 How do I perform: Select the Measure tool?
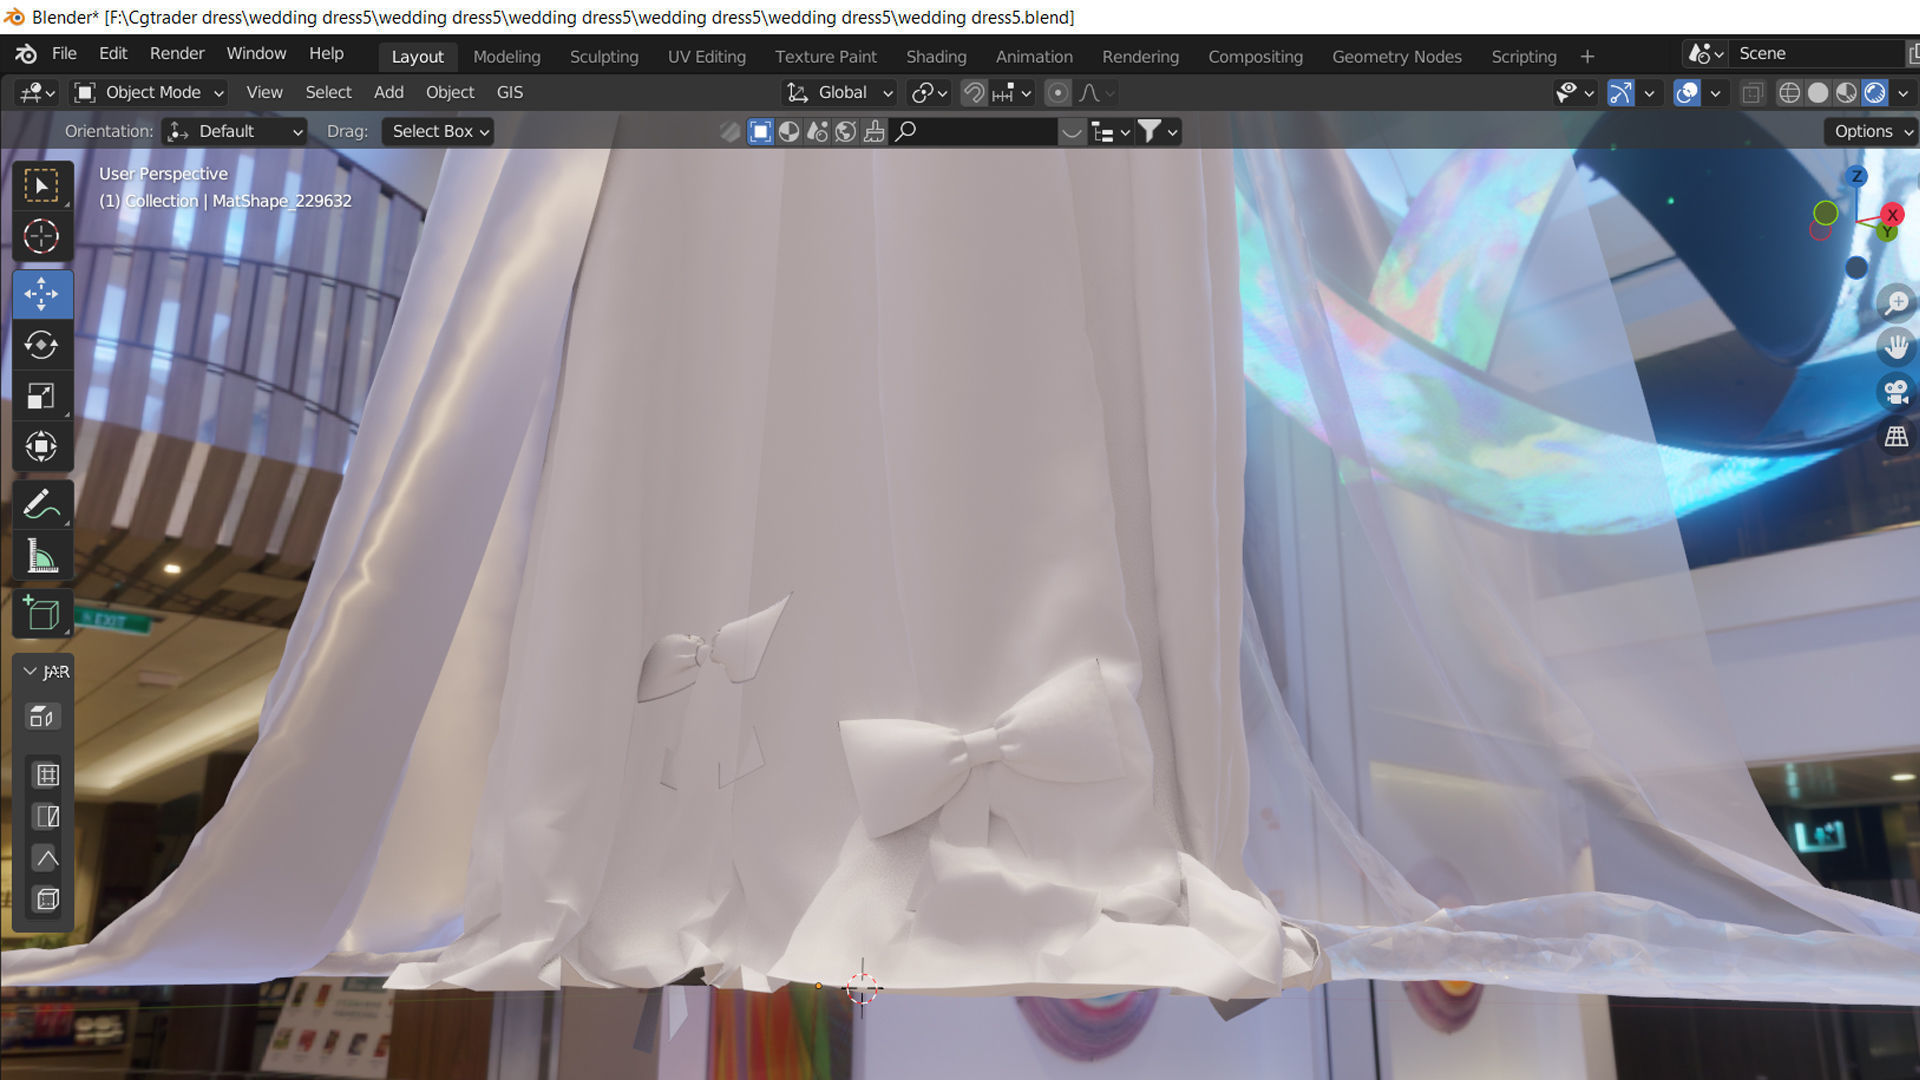point(41,556)
